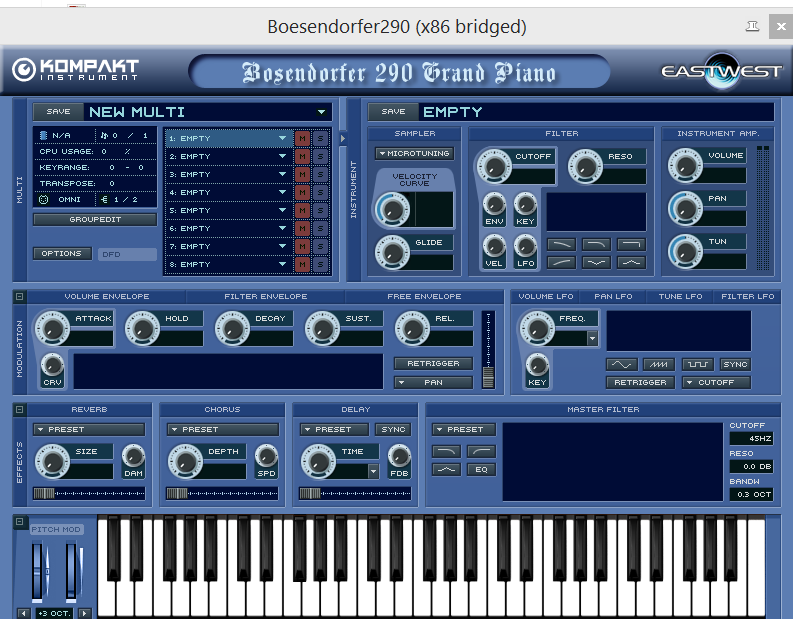Viewport: 793px width, 619px height.
Task: Mute slot 3: EMPTY
Action: pos(302,174)
